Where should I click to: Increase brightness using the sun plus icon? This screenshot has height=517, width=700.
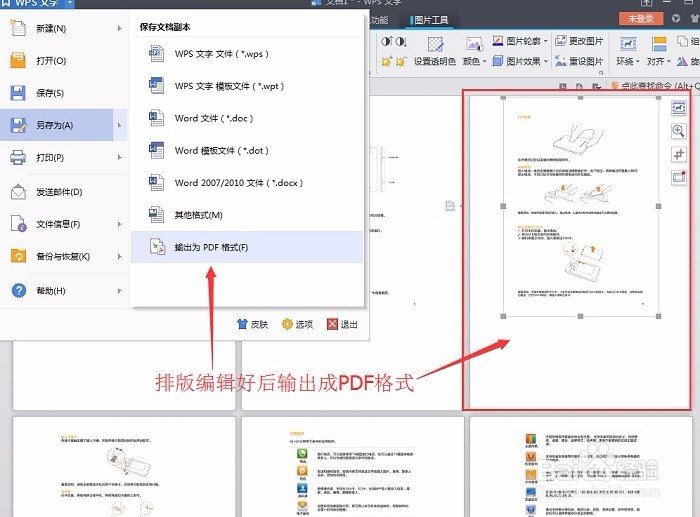point(386,61)
